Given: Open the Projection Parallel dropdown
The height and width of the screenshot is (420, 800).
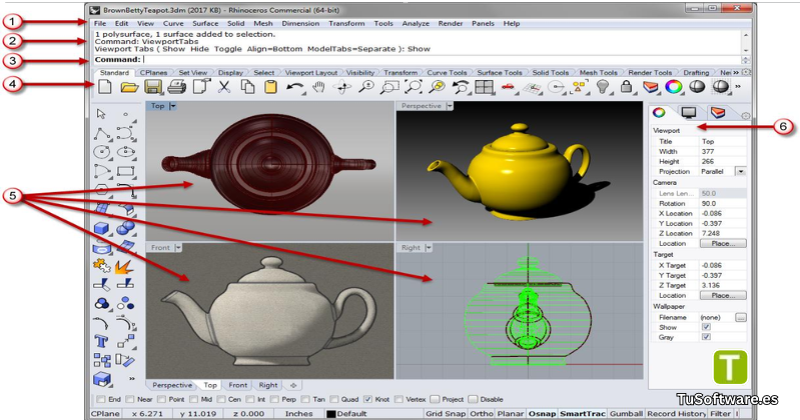Looking at the screenshot, I should point(740,171).
